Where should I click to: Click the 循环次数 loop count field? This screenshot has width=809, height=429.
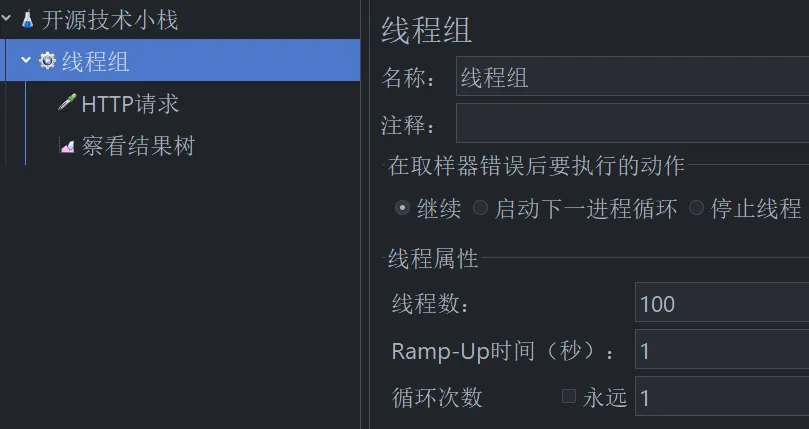(722, 396)
